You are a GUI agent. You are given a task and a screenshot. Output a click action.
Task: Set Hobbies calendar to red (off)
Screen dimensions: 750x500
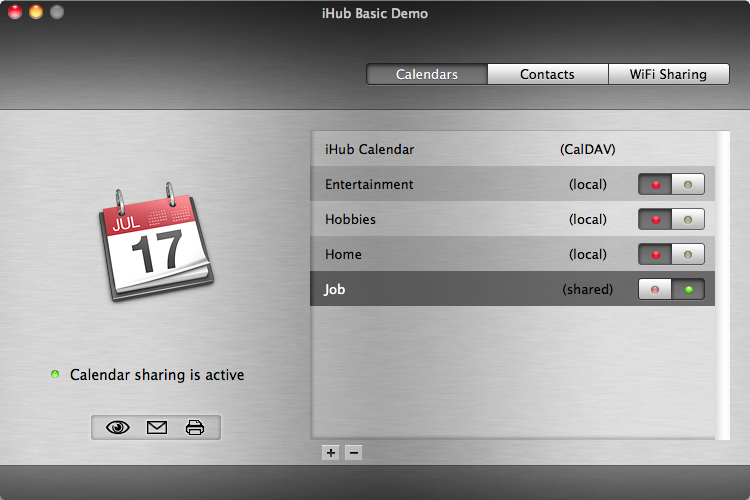[655, 219]
